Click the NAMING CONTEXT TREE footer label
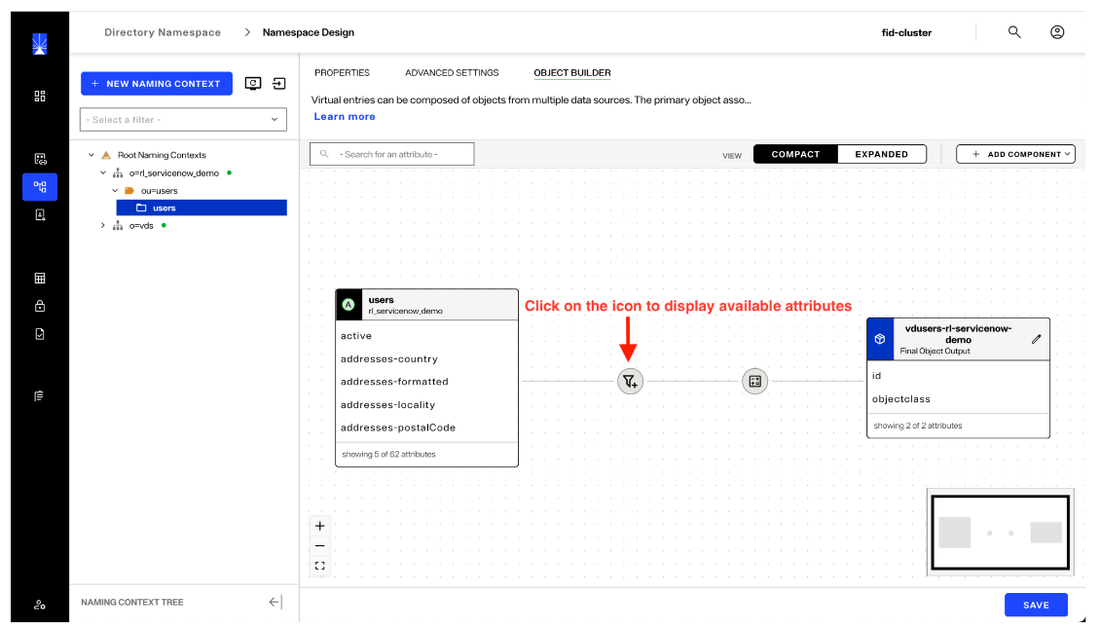The height and width of the screenshot is (635, 1100). point(132,602)
